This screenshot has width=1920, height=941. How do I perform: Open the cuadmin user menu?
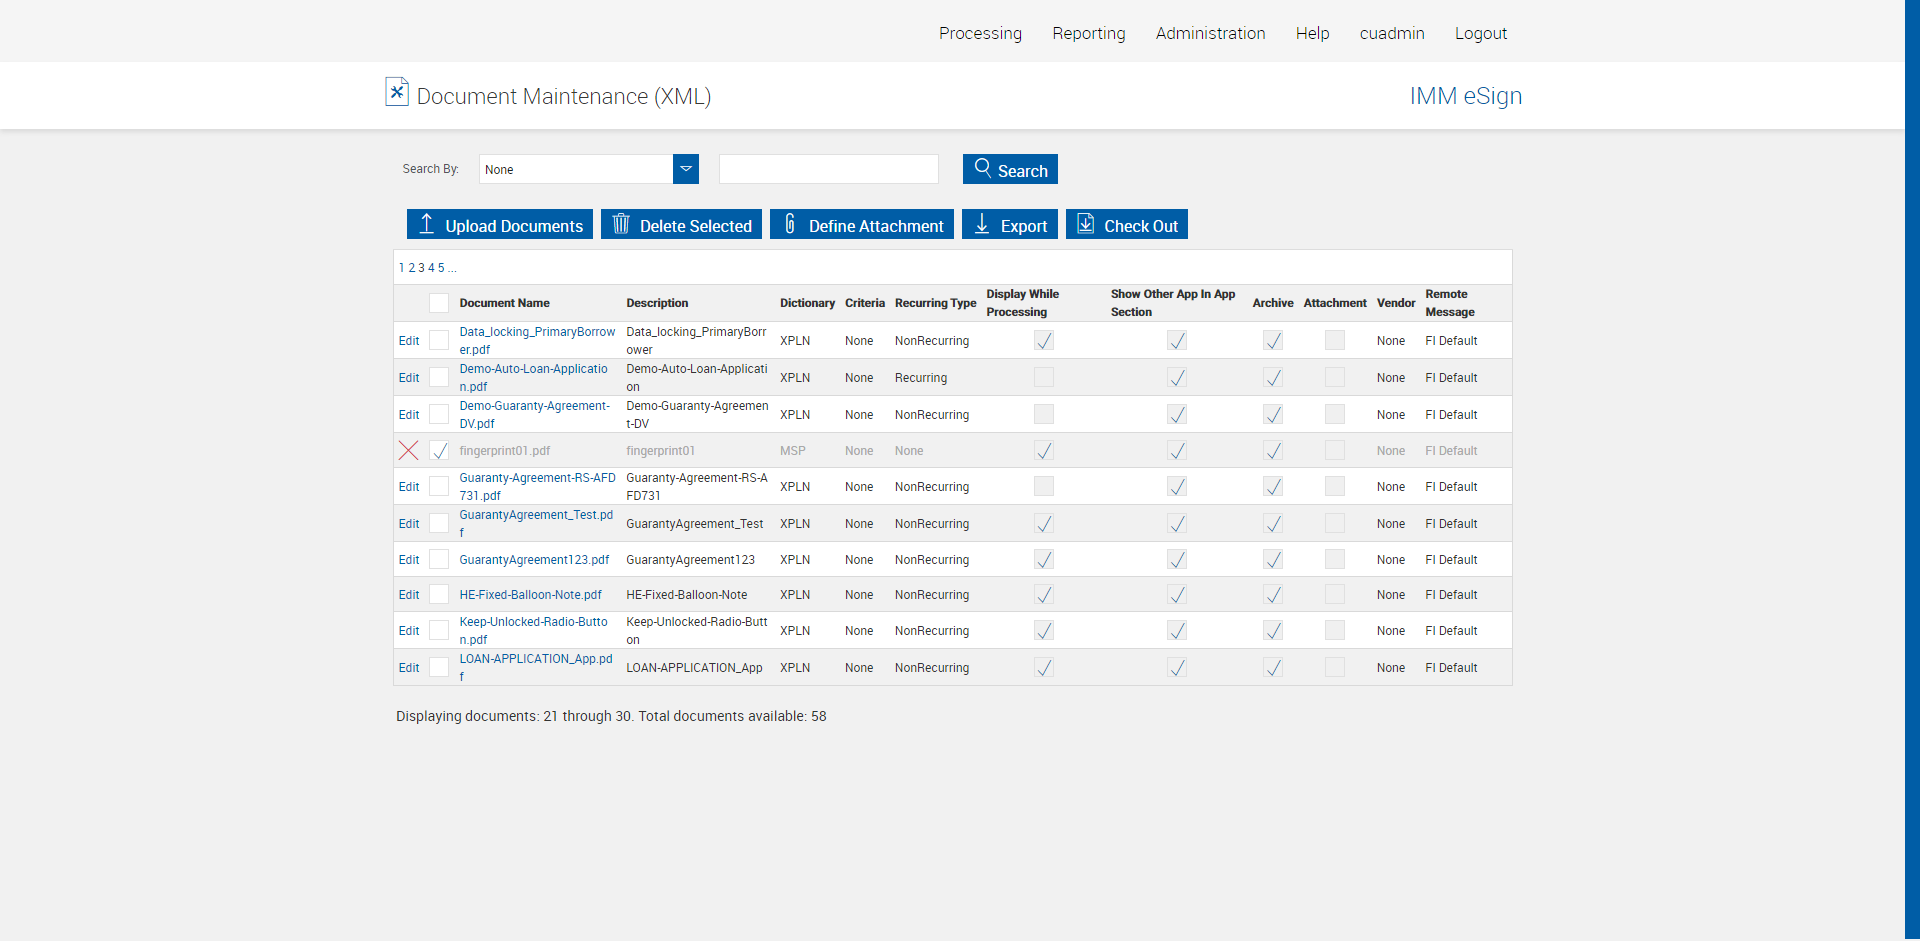pos(1391,33)
